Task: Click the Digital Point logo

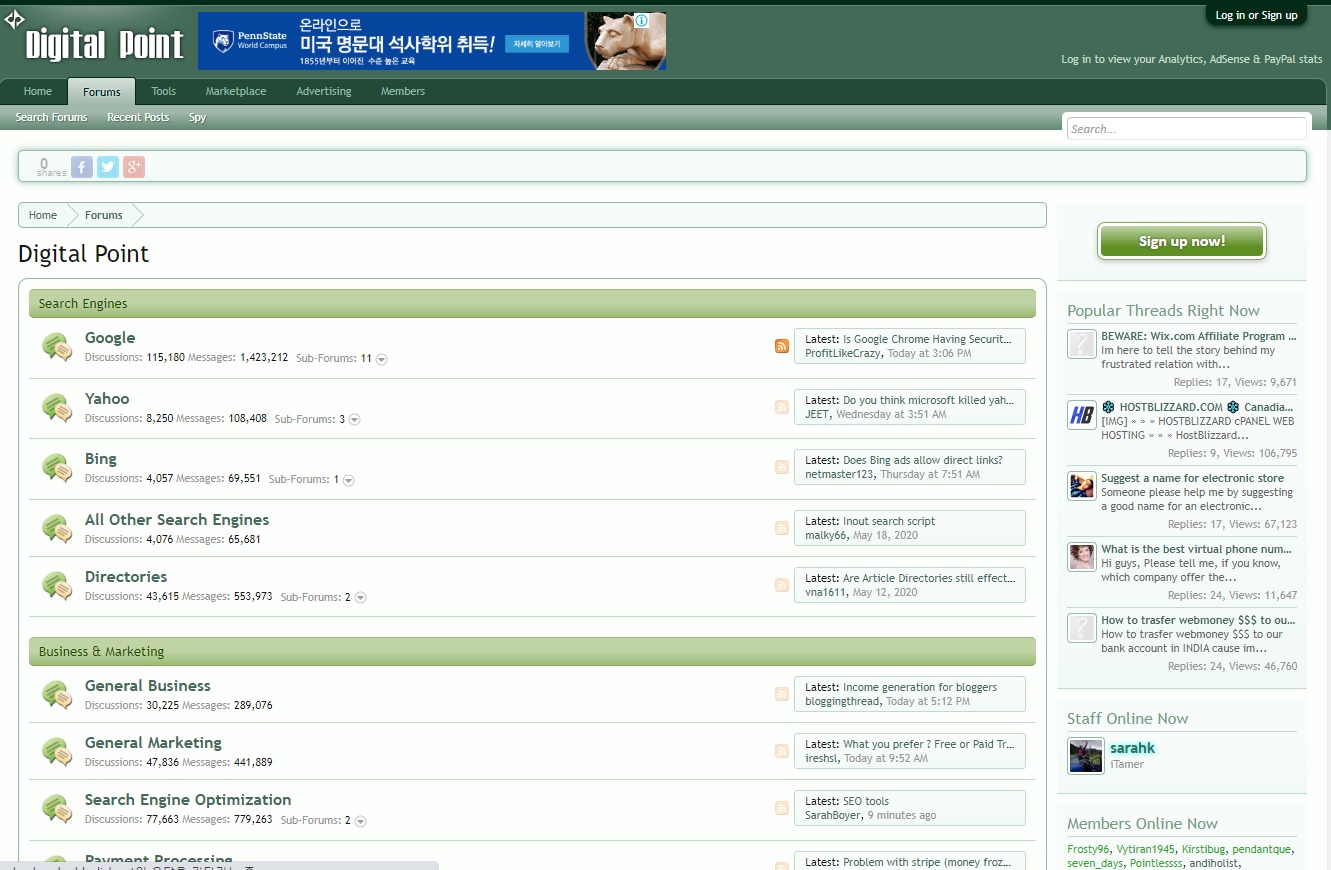Action: 104,44
